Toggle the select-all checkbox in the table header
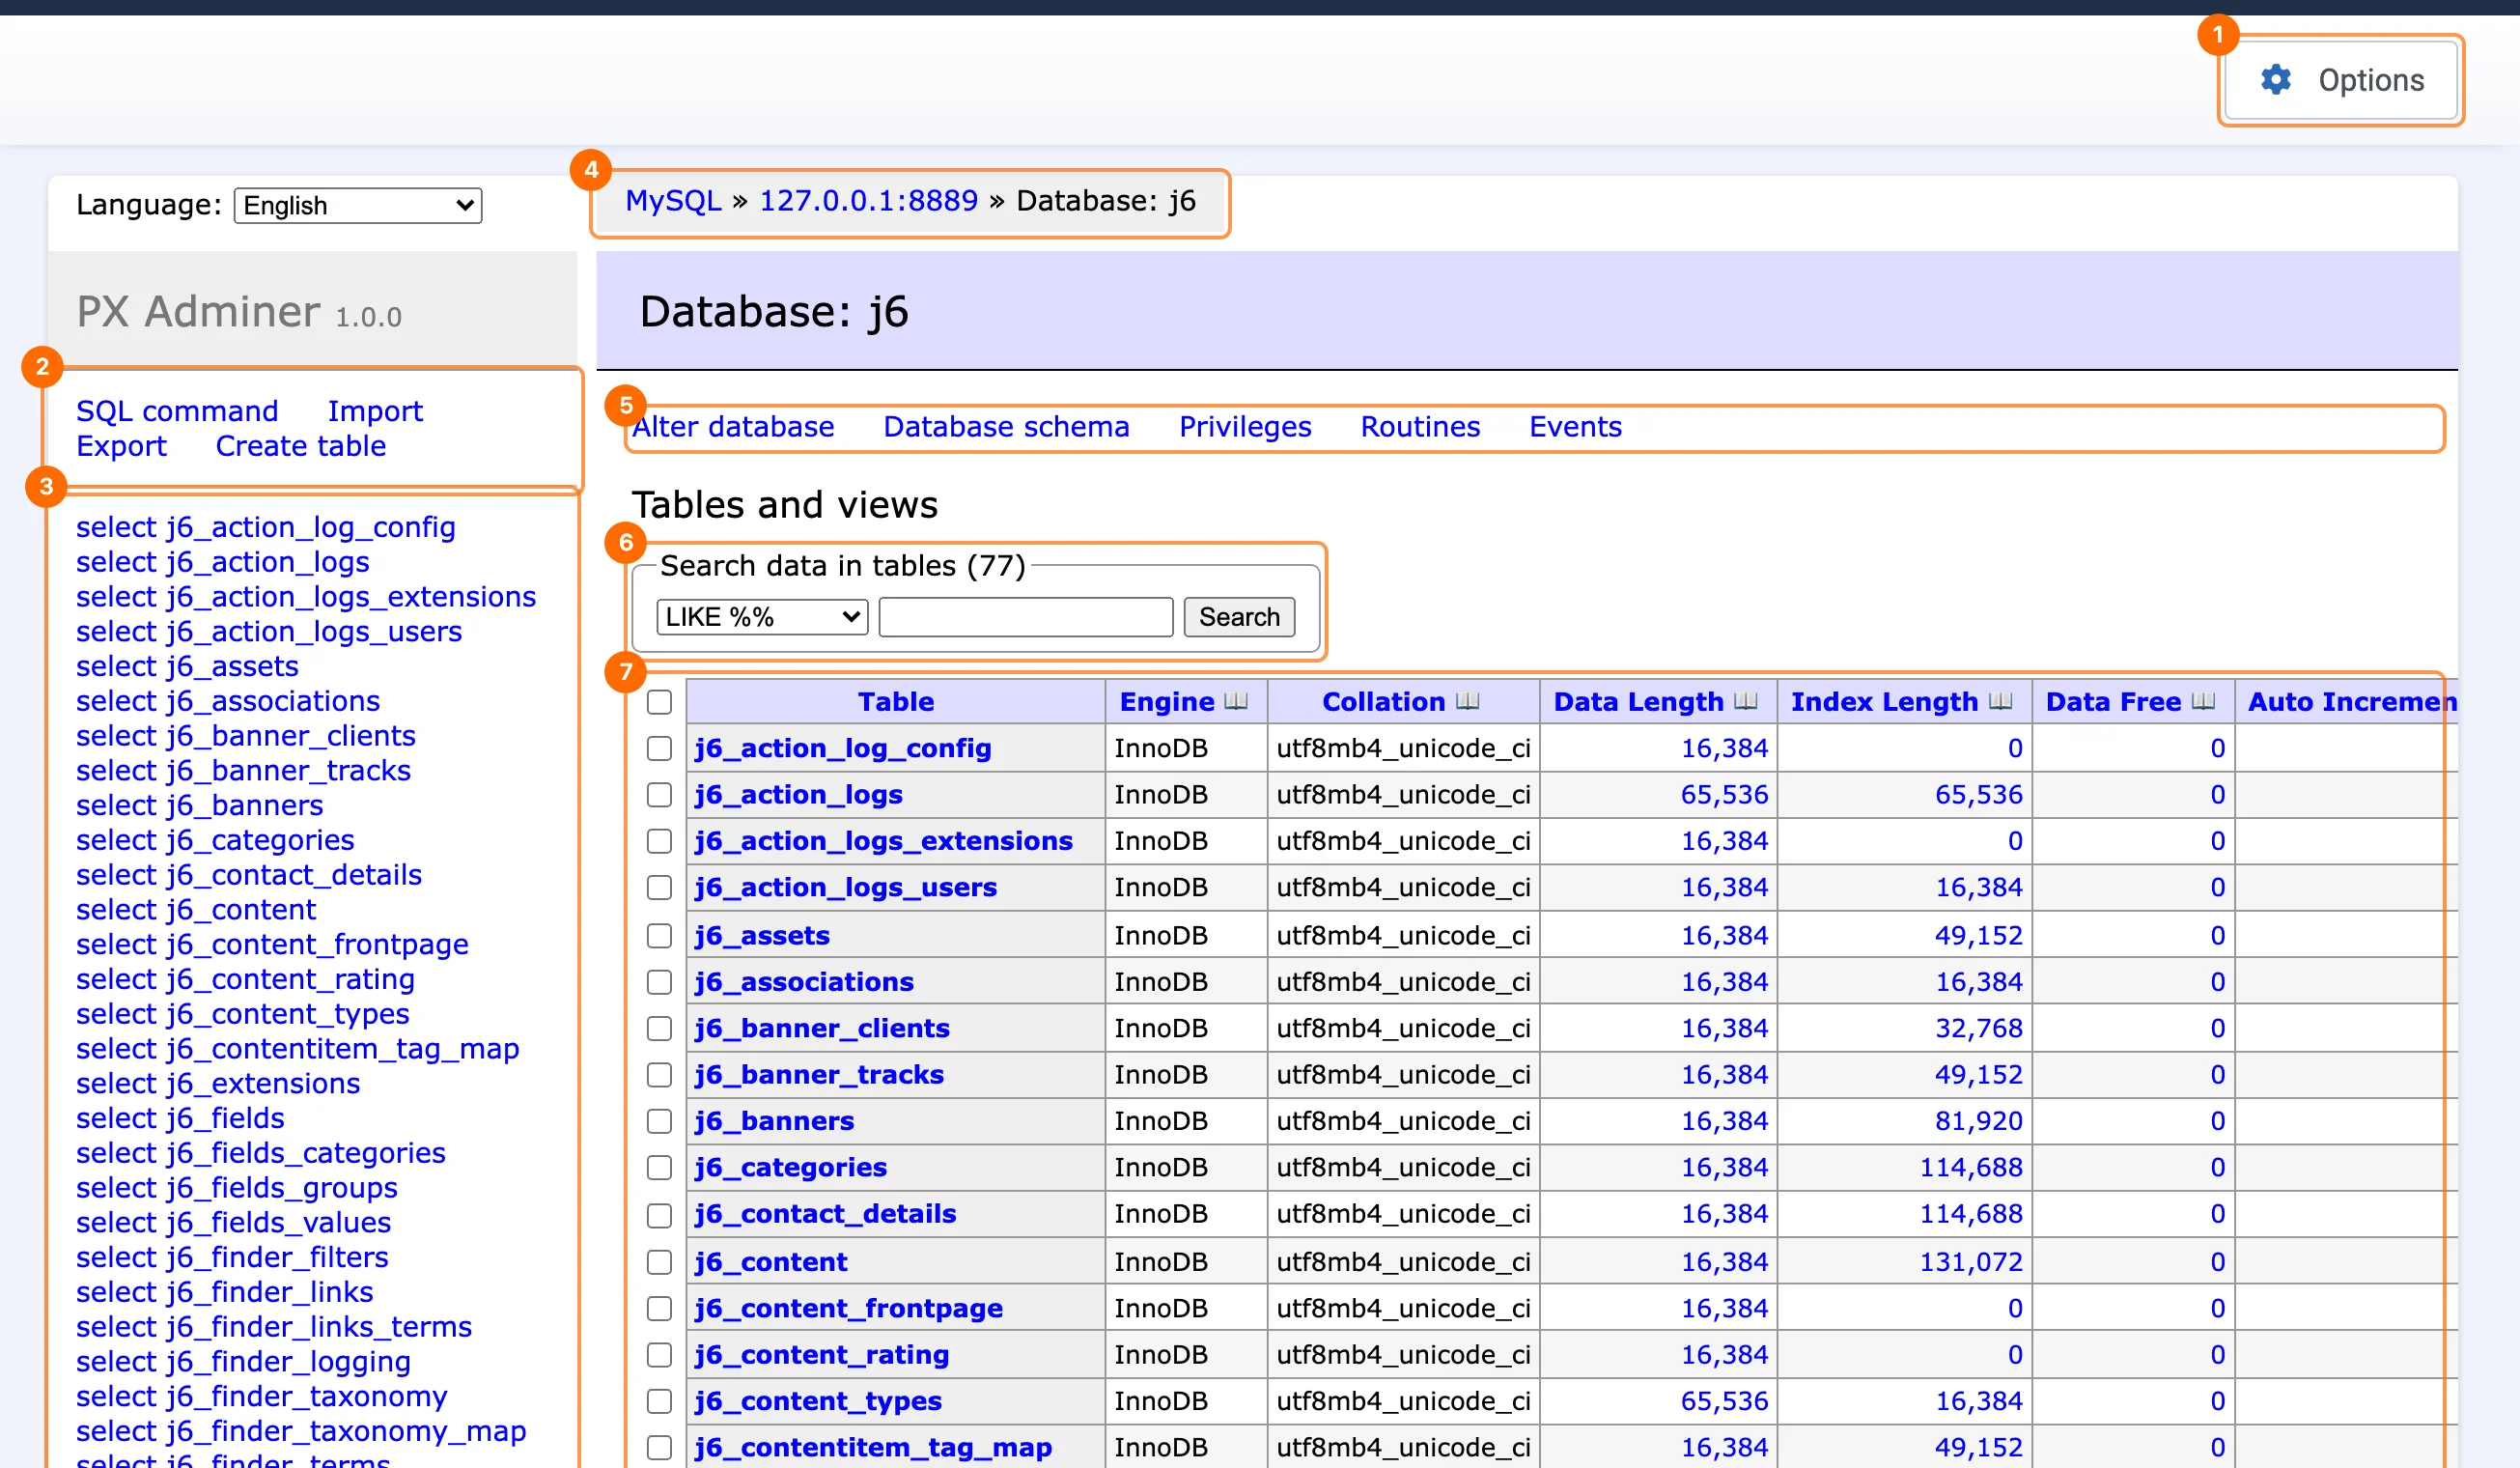 [x=659, y=702]
